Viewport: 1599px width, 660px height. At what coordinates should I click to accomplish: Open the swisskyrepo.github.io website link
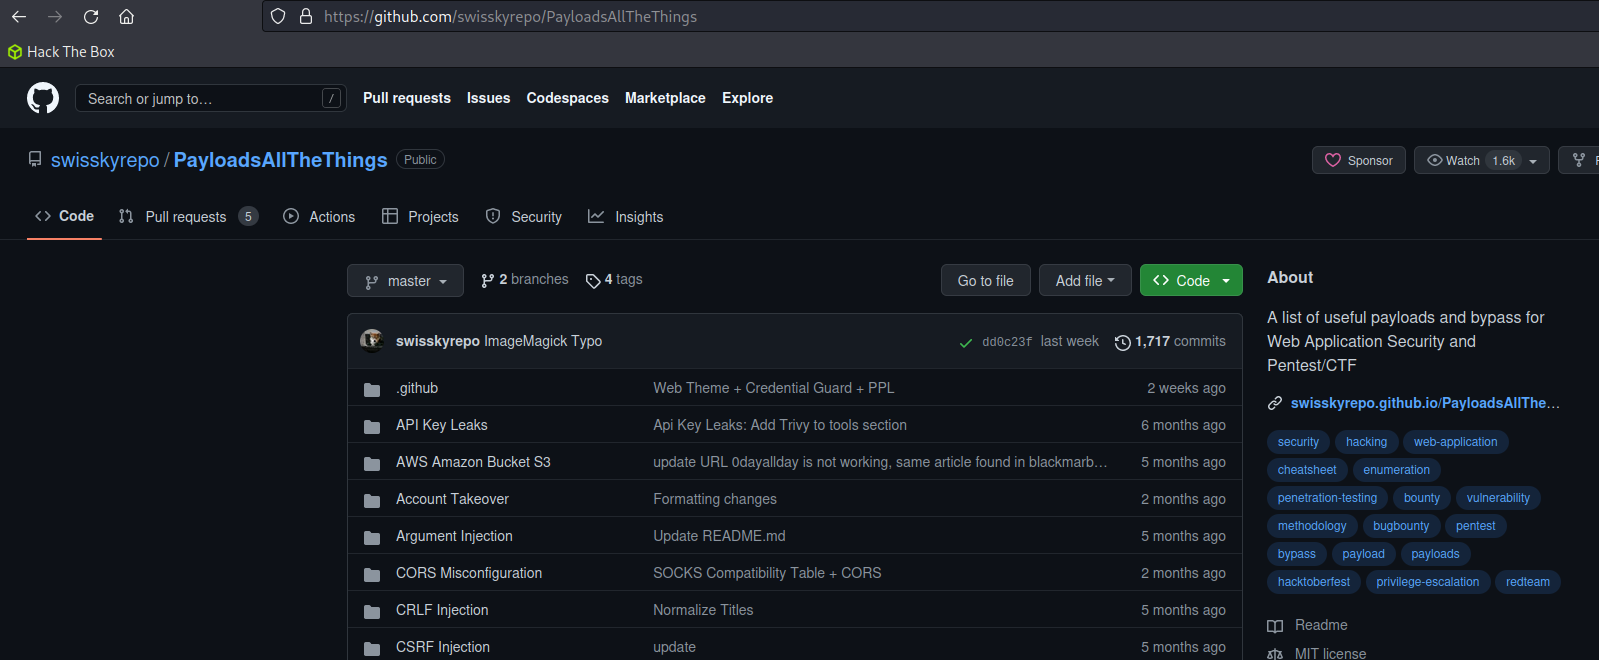pos(1425,403)
